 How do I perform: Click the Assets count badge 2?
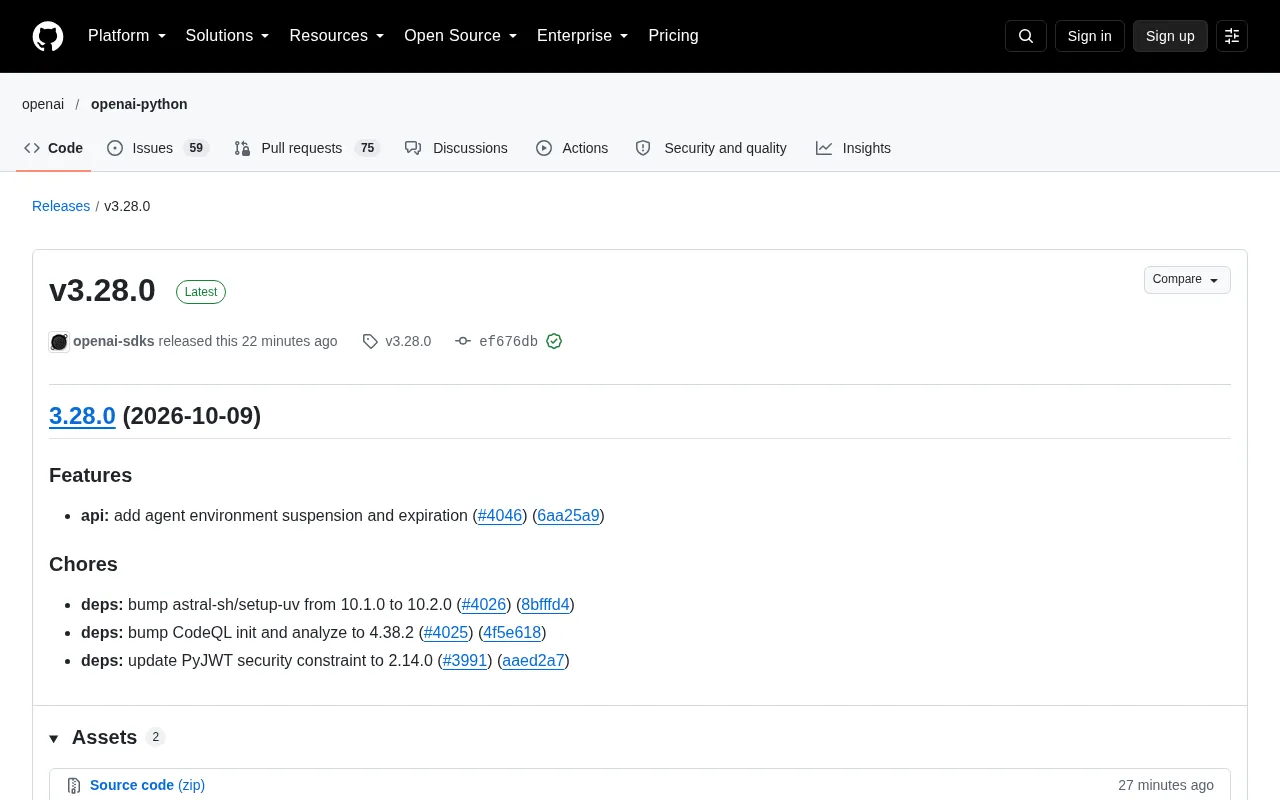pos(155,737)
